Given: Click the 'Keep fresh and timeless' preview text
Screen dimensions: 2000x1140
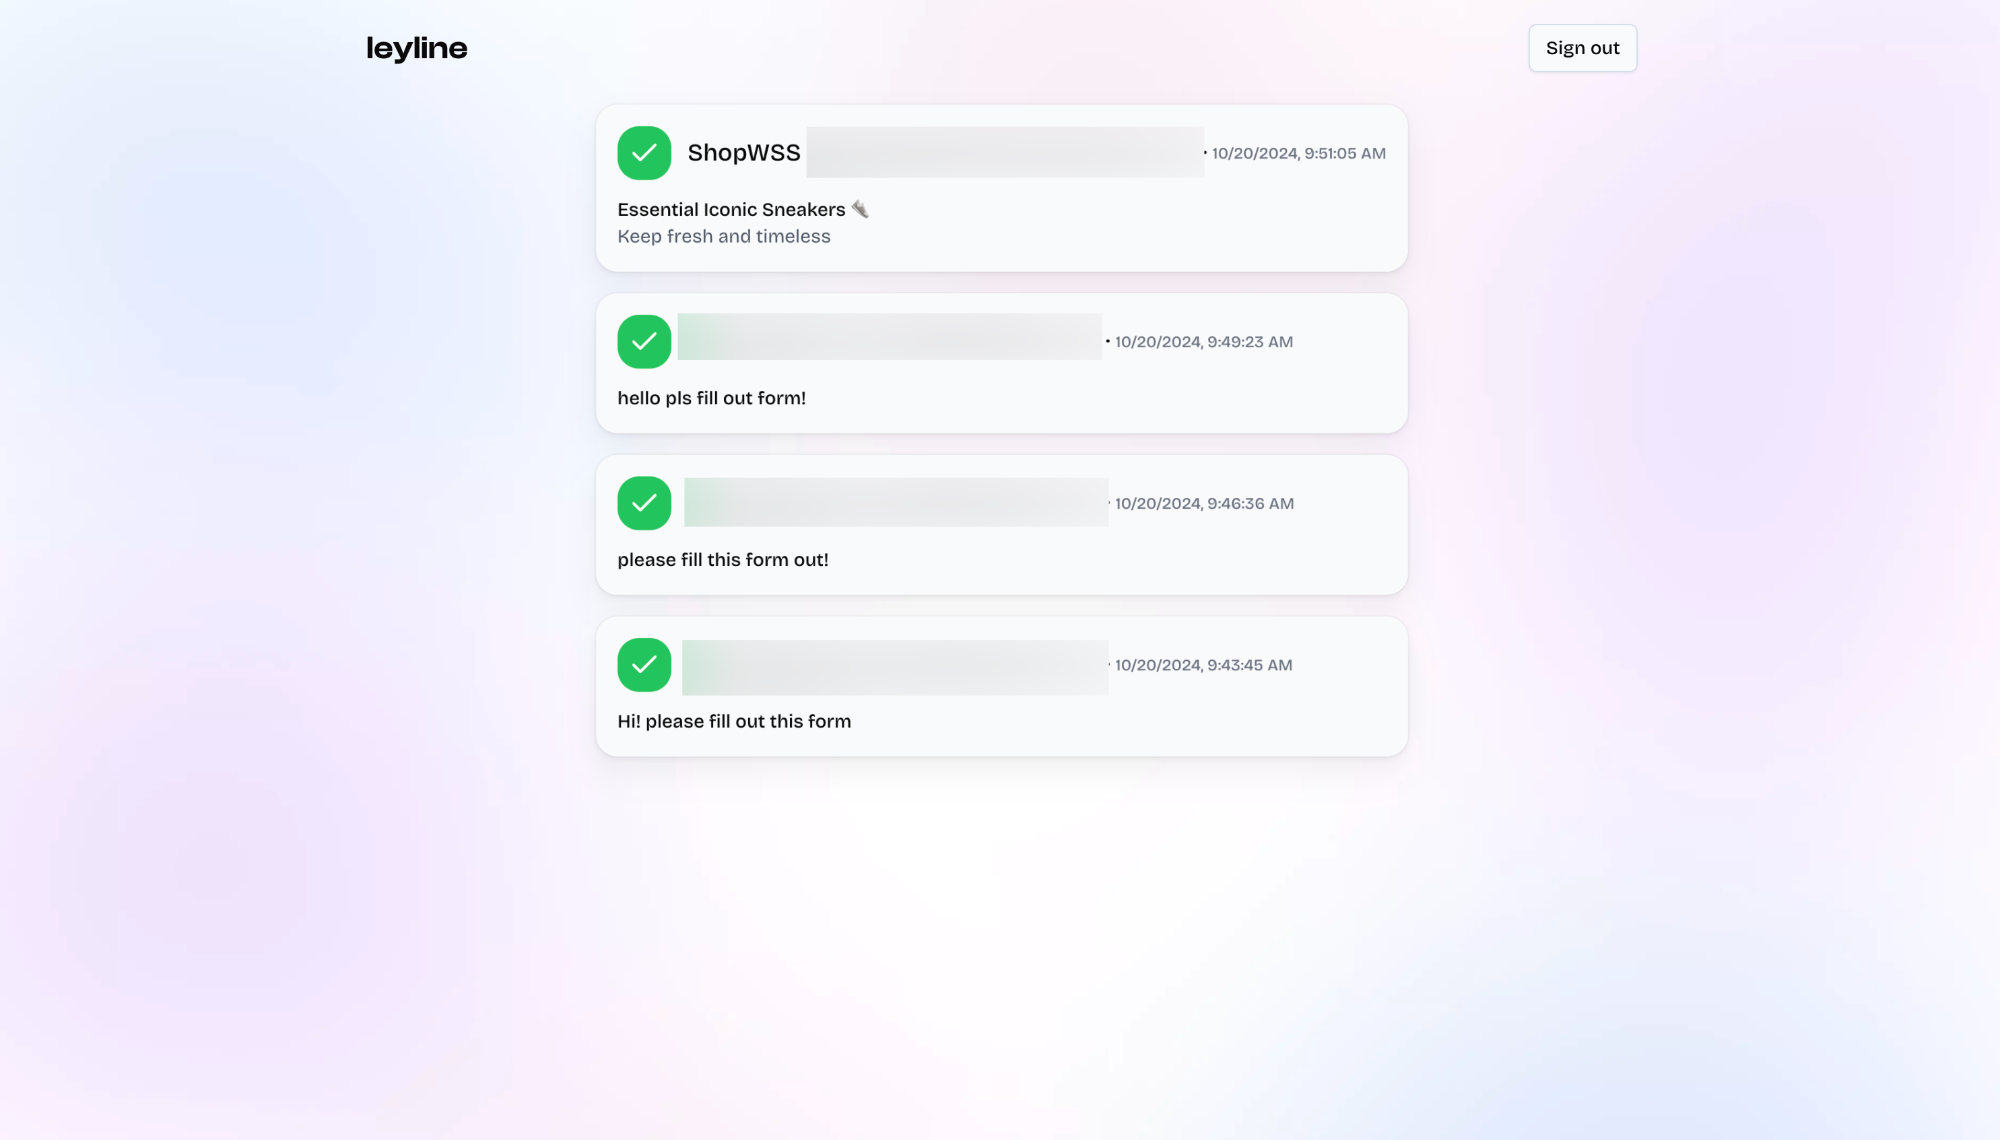Looking at the screenshot, I should click(724, 237).
